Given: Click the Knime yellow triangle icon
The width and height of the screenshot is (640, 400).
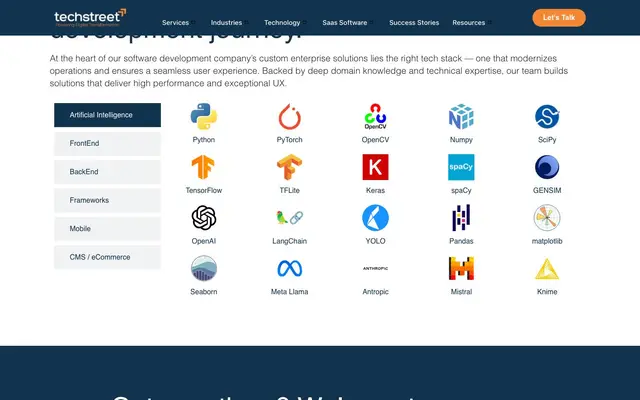Looking at the screenshot, I should click(x=547, y=269).
